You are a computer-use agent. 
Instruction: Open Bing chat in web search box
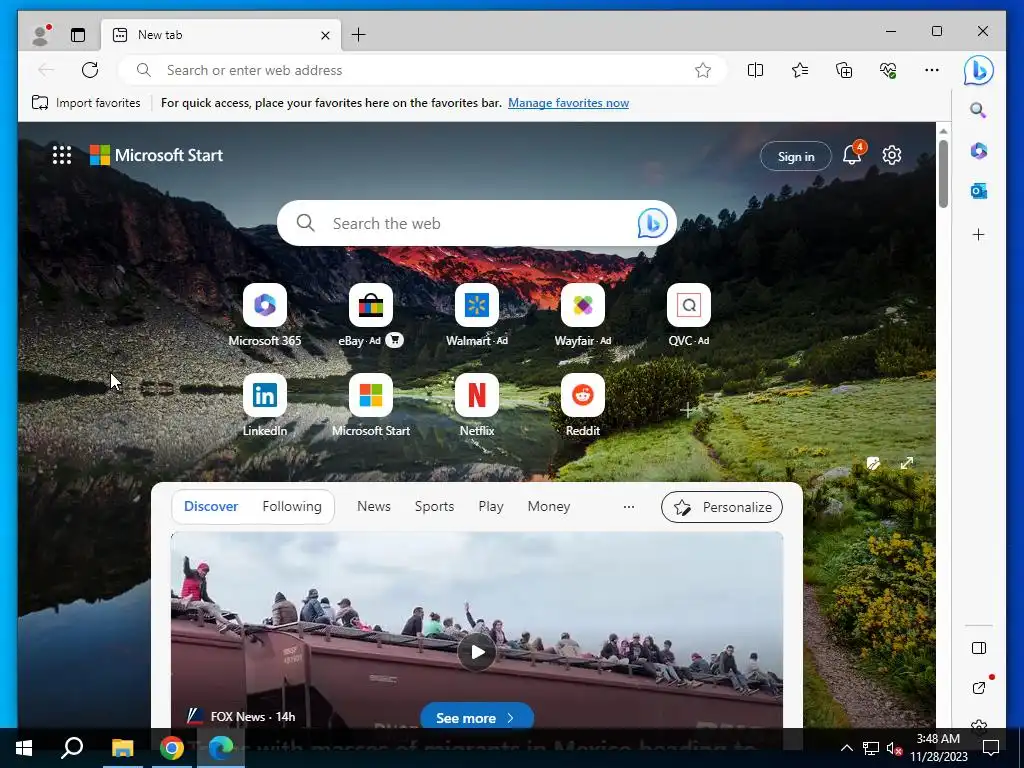pyautogui.click(x=652, y=223)
